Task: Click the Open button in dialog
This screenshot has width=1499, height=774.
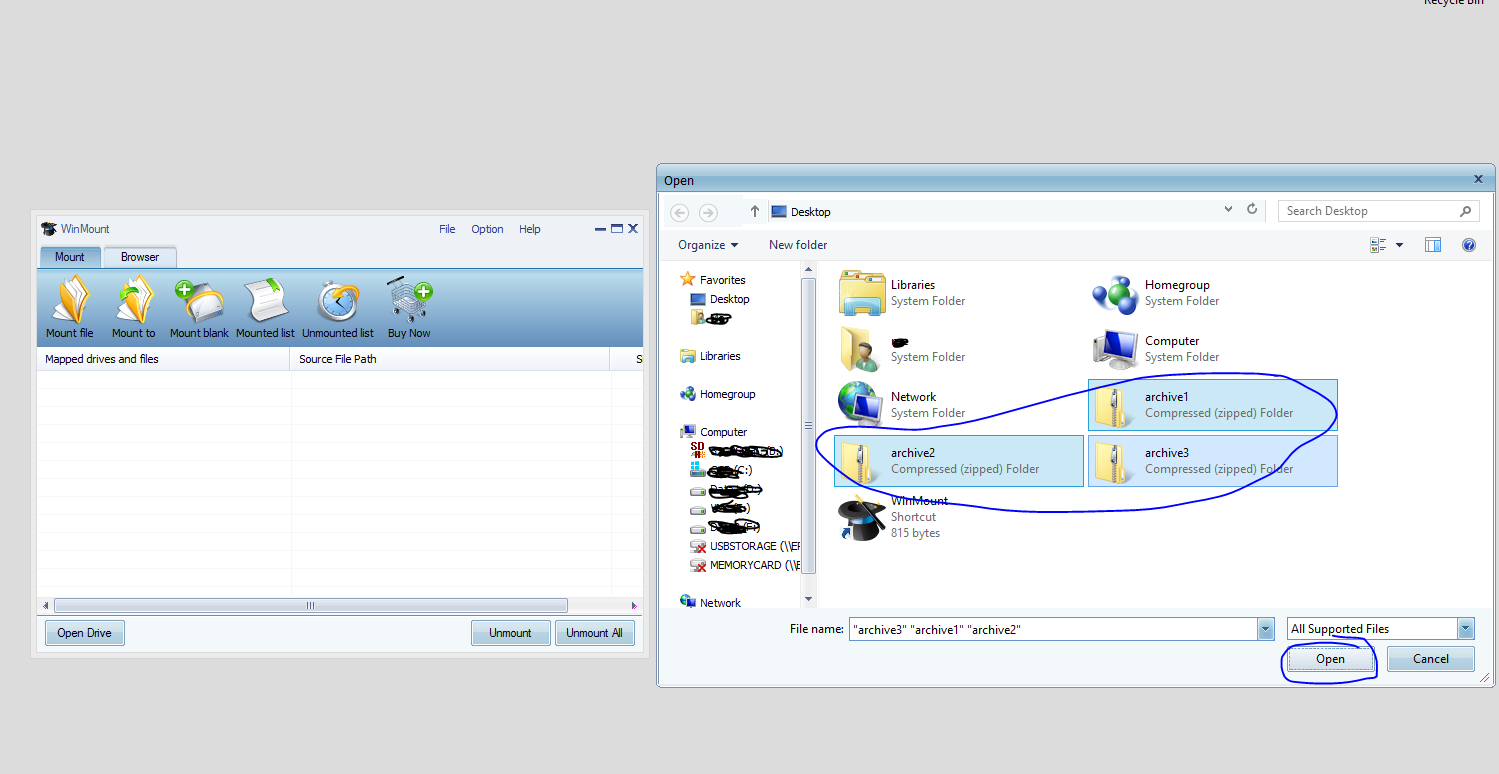Action: (x=1330, y=659)
